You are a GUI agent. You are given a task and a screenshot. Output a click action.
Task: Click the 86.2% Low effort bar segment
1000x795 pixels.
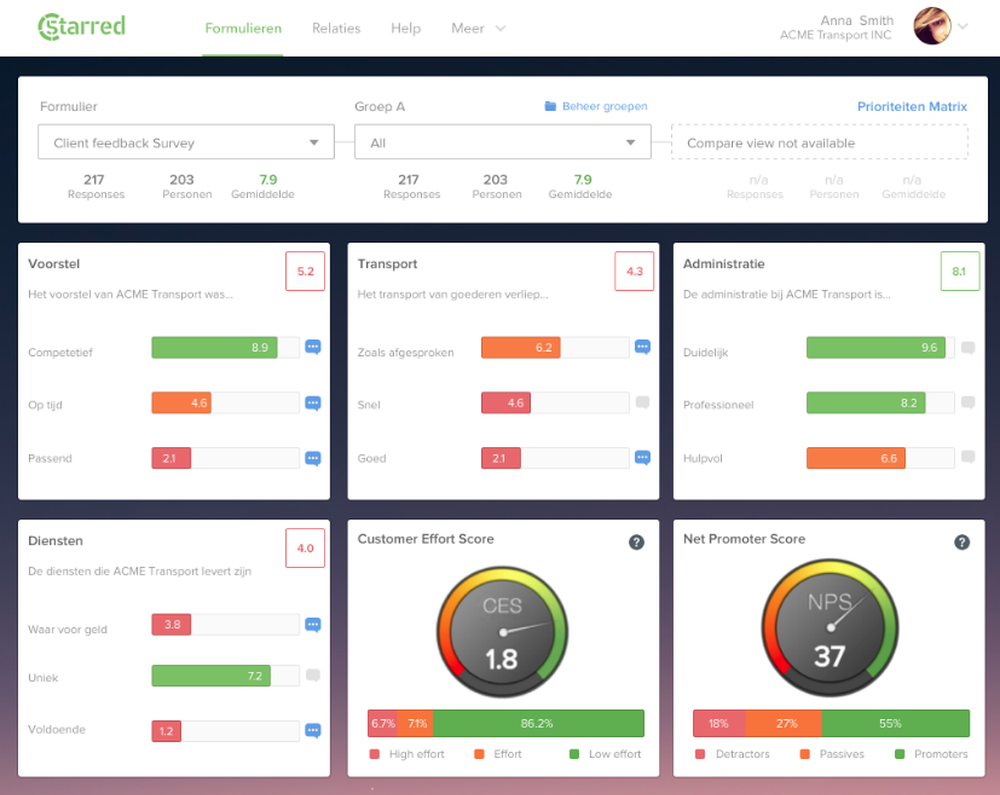[x=538, y=724]
